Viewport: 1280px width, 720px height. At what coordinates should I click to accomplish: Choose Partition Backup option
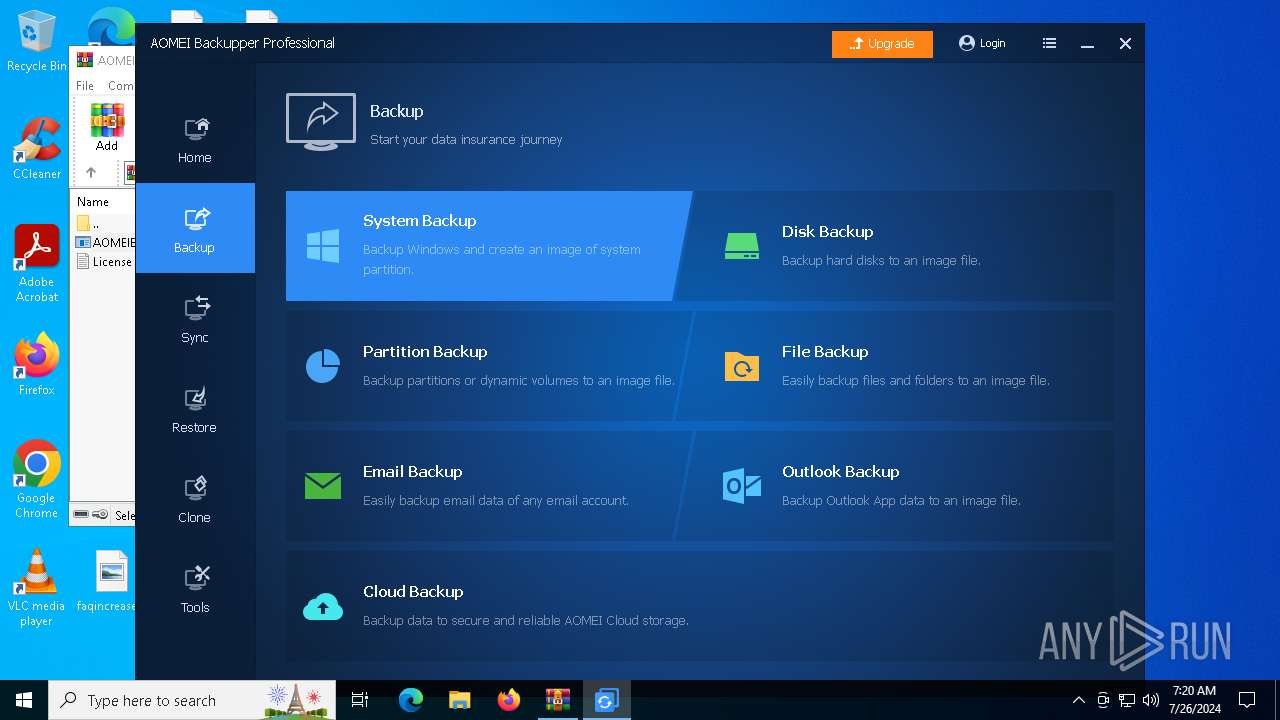coord(488,366)
